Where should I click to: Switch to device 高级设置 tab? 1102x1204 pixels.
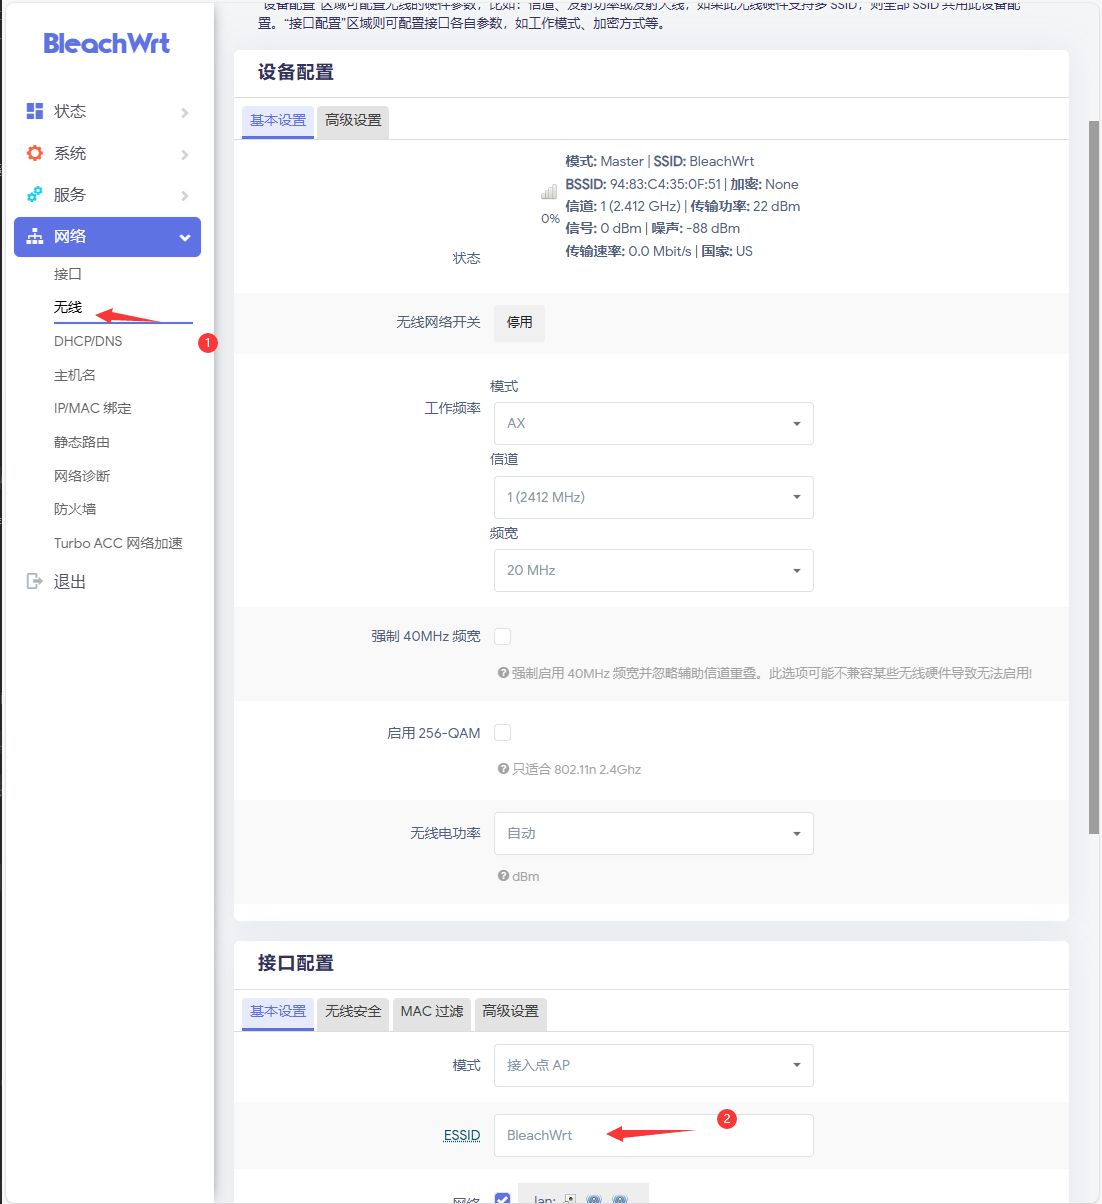pyautogui.click(x=353, y=120)
